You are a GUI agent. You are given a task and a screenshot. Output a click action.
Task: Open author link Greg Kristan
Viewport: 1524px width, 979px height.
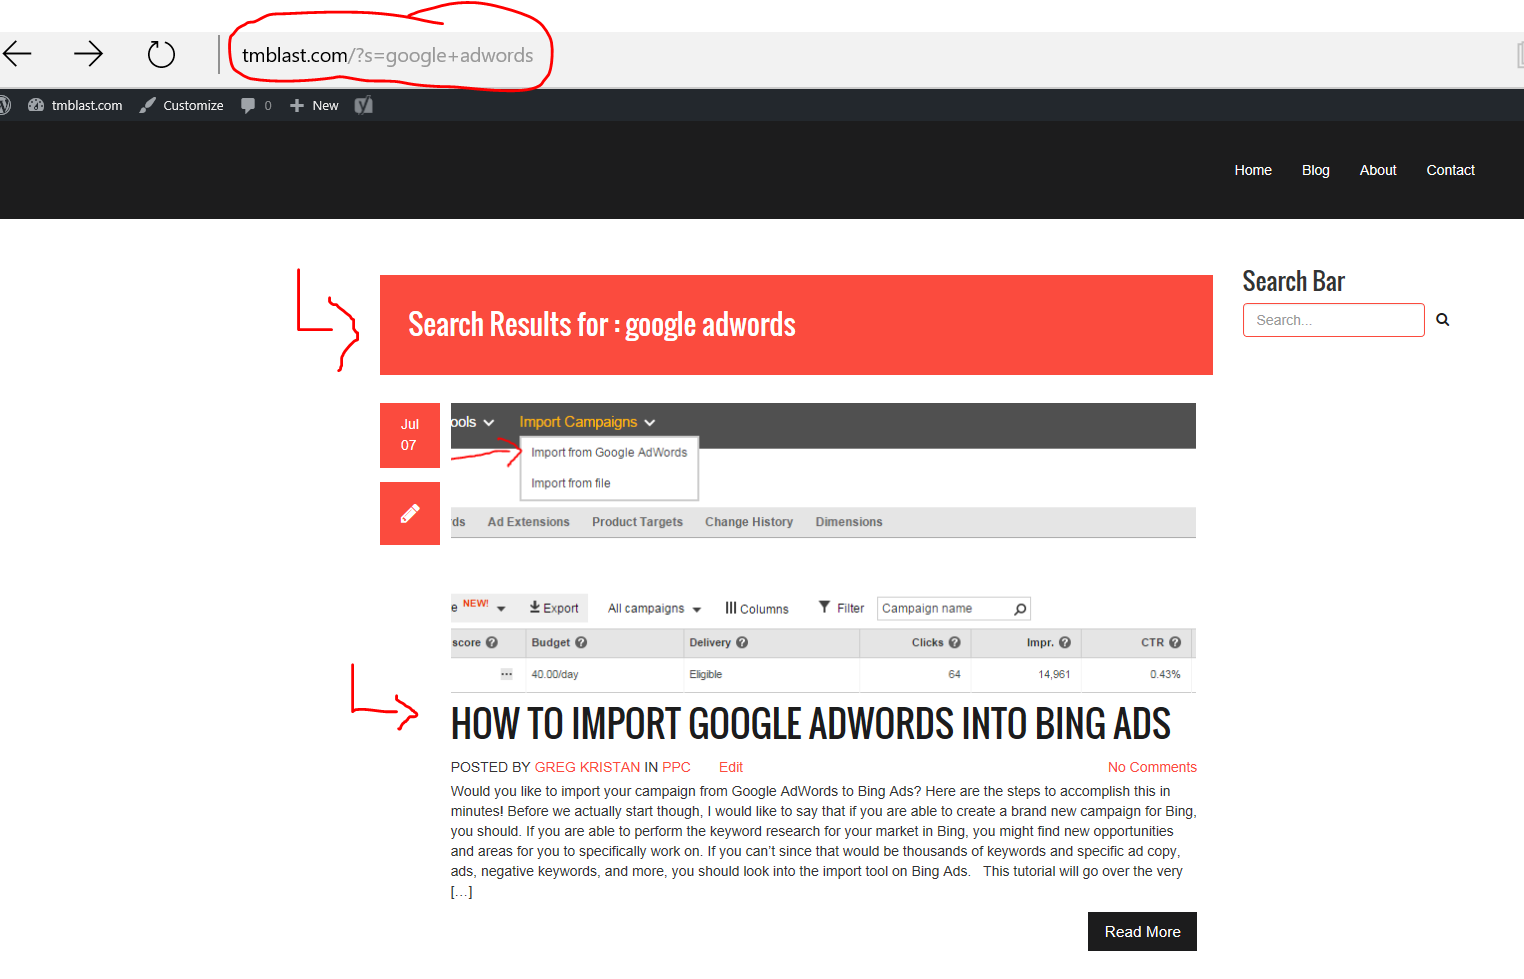[587, 767]
